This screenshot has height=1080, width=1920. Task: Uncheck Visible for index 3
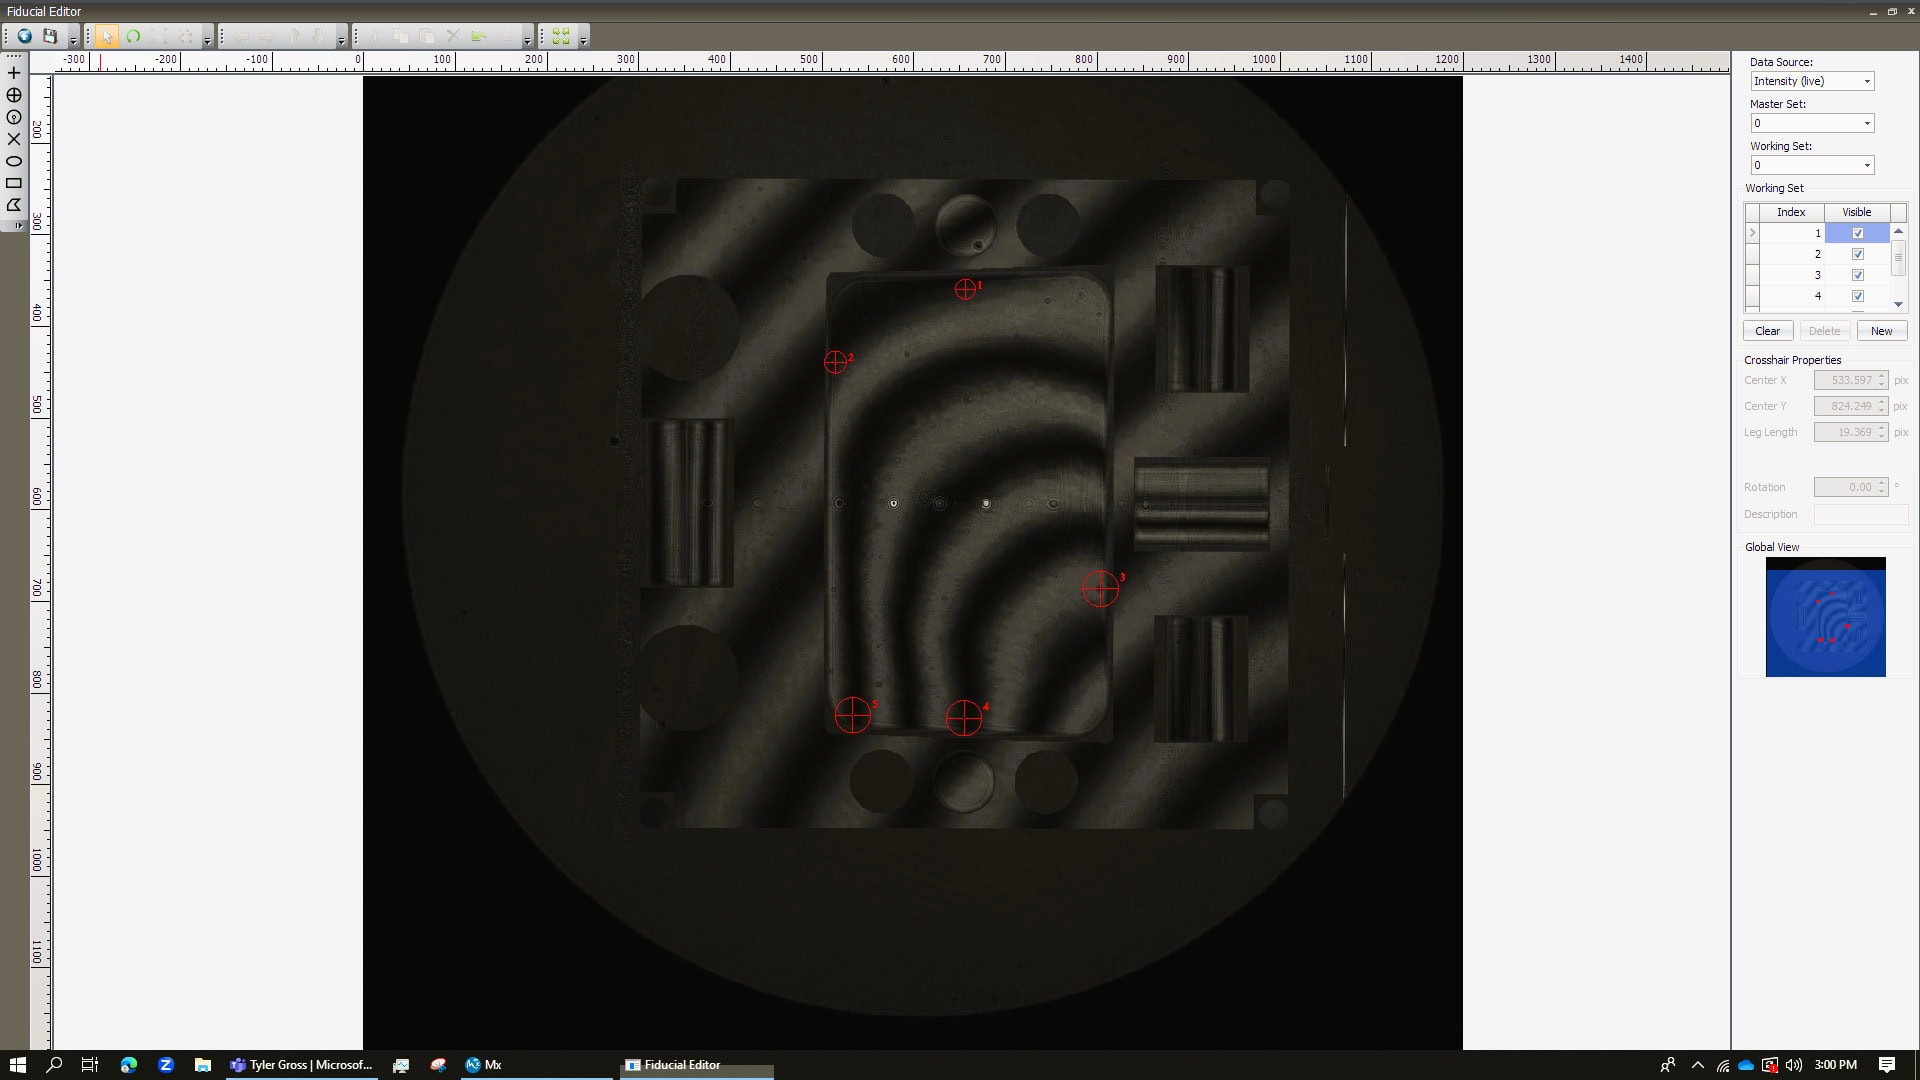pyautogui.click(x=1857, y=275)
